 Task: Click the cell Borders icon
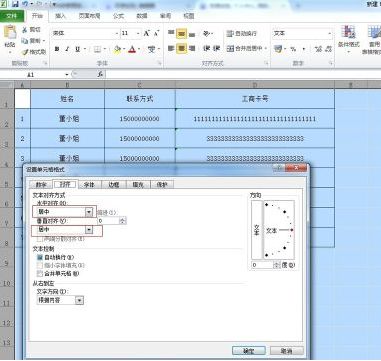point(97,49)
